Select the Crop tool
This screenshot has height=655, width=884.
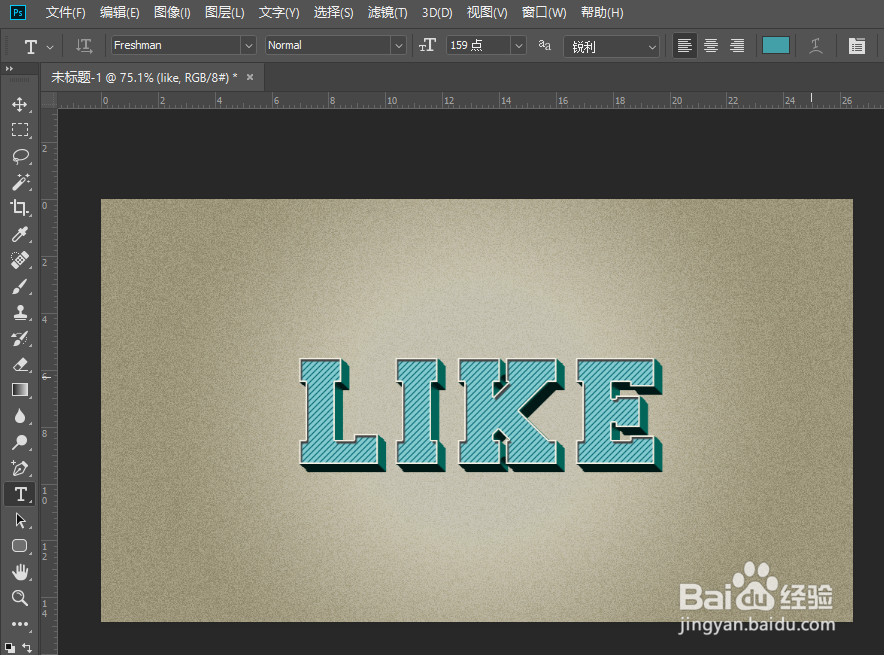click(x=20, y=208)
